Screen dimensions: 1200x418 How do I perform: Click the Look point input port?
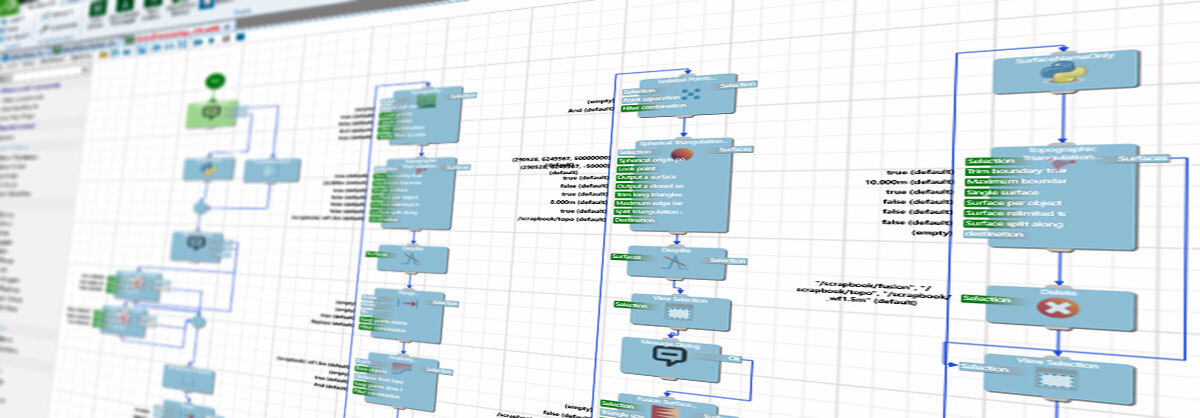point(637,168)
